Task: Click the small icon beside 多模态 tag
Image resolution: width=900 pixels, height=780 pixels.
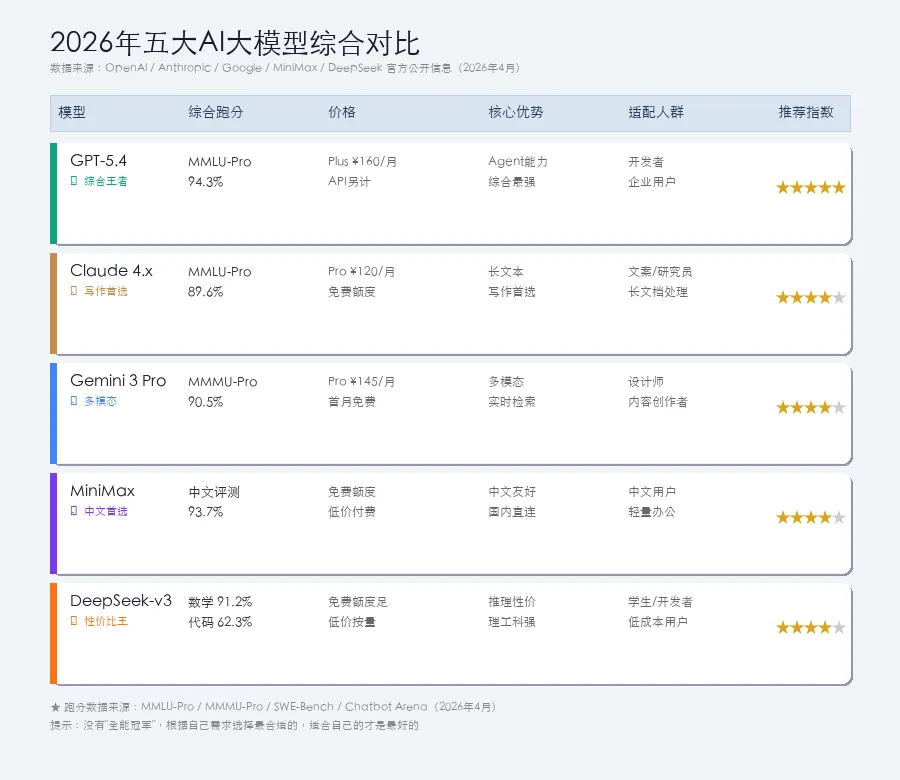Action: point(74,401)
